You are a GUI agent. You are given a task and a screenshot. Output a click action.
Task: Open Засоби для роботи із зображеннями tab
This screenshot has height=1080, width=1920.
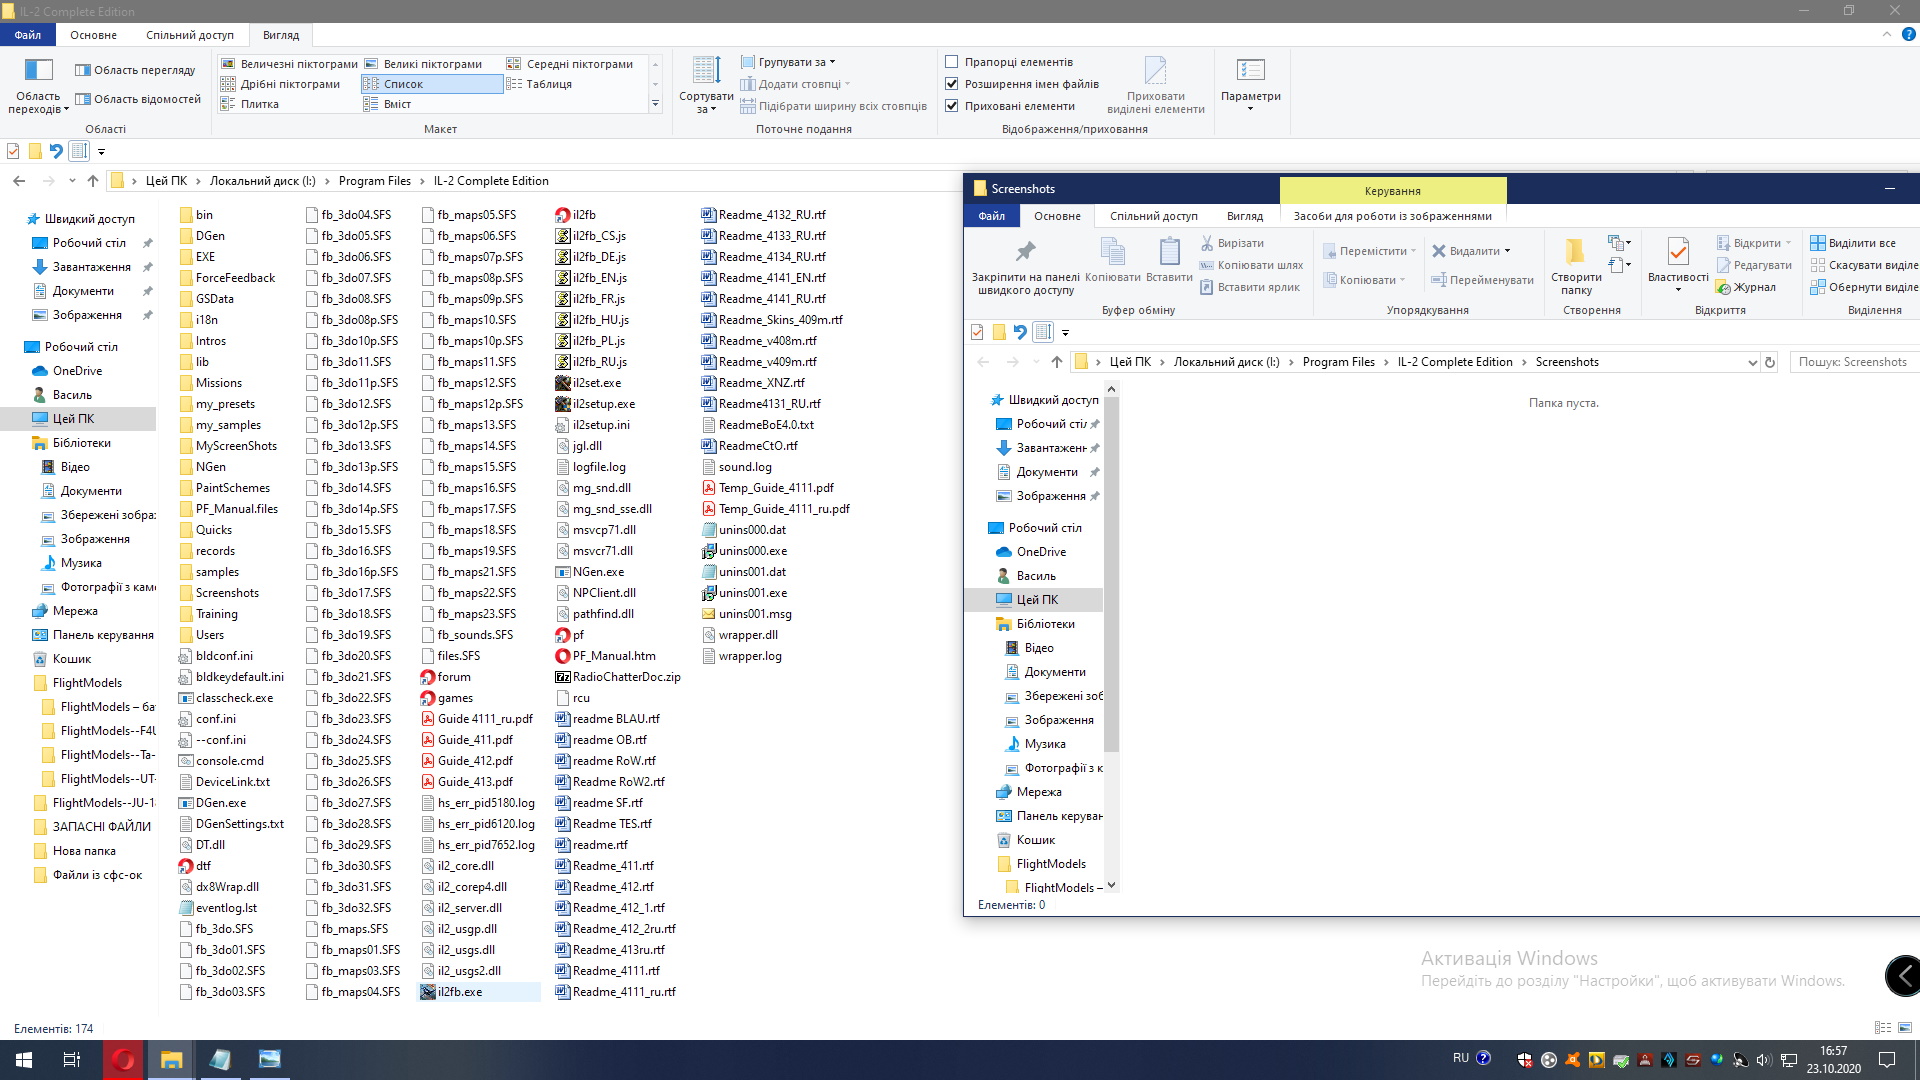pos(1392,216)
